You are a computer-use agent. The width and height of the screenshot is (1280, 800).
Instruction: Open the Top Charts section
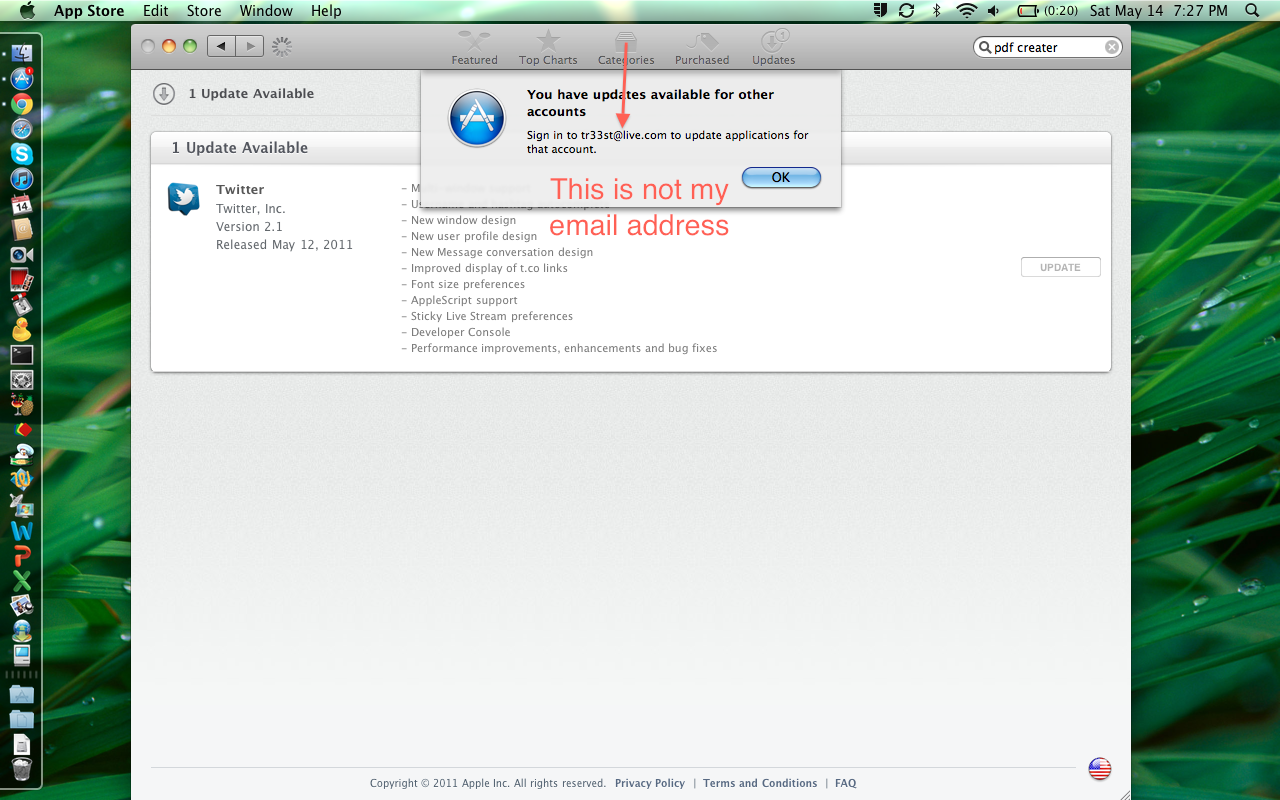(548, 47)
